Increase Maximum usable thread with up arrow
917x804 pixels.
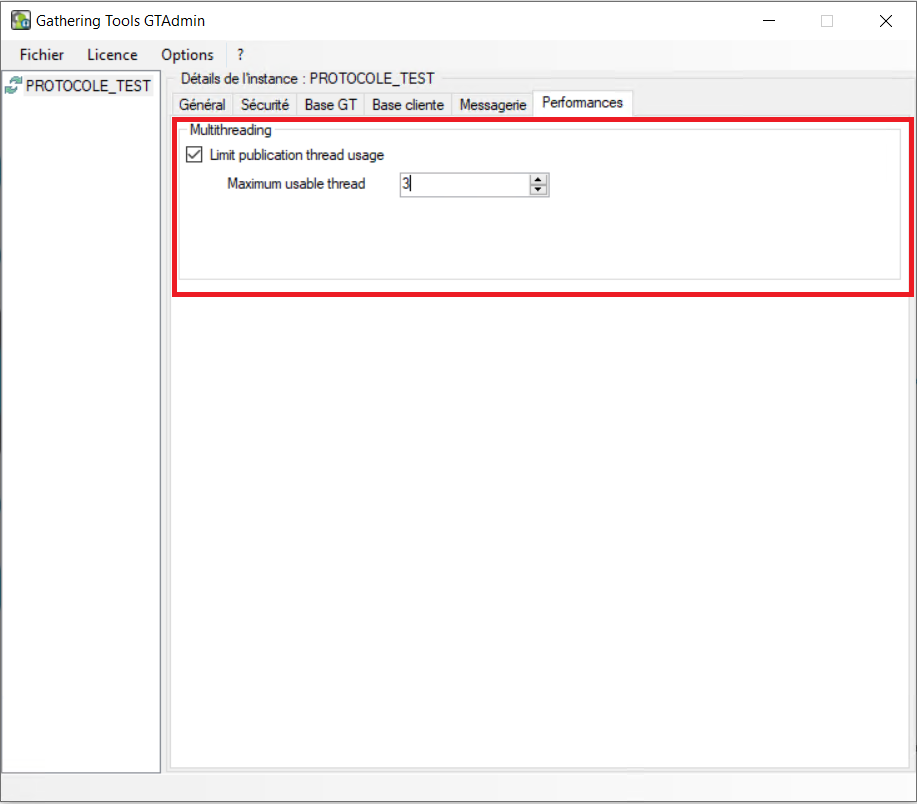pyautogui.click(x=538, y=180)
